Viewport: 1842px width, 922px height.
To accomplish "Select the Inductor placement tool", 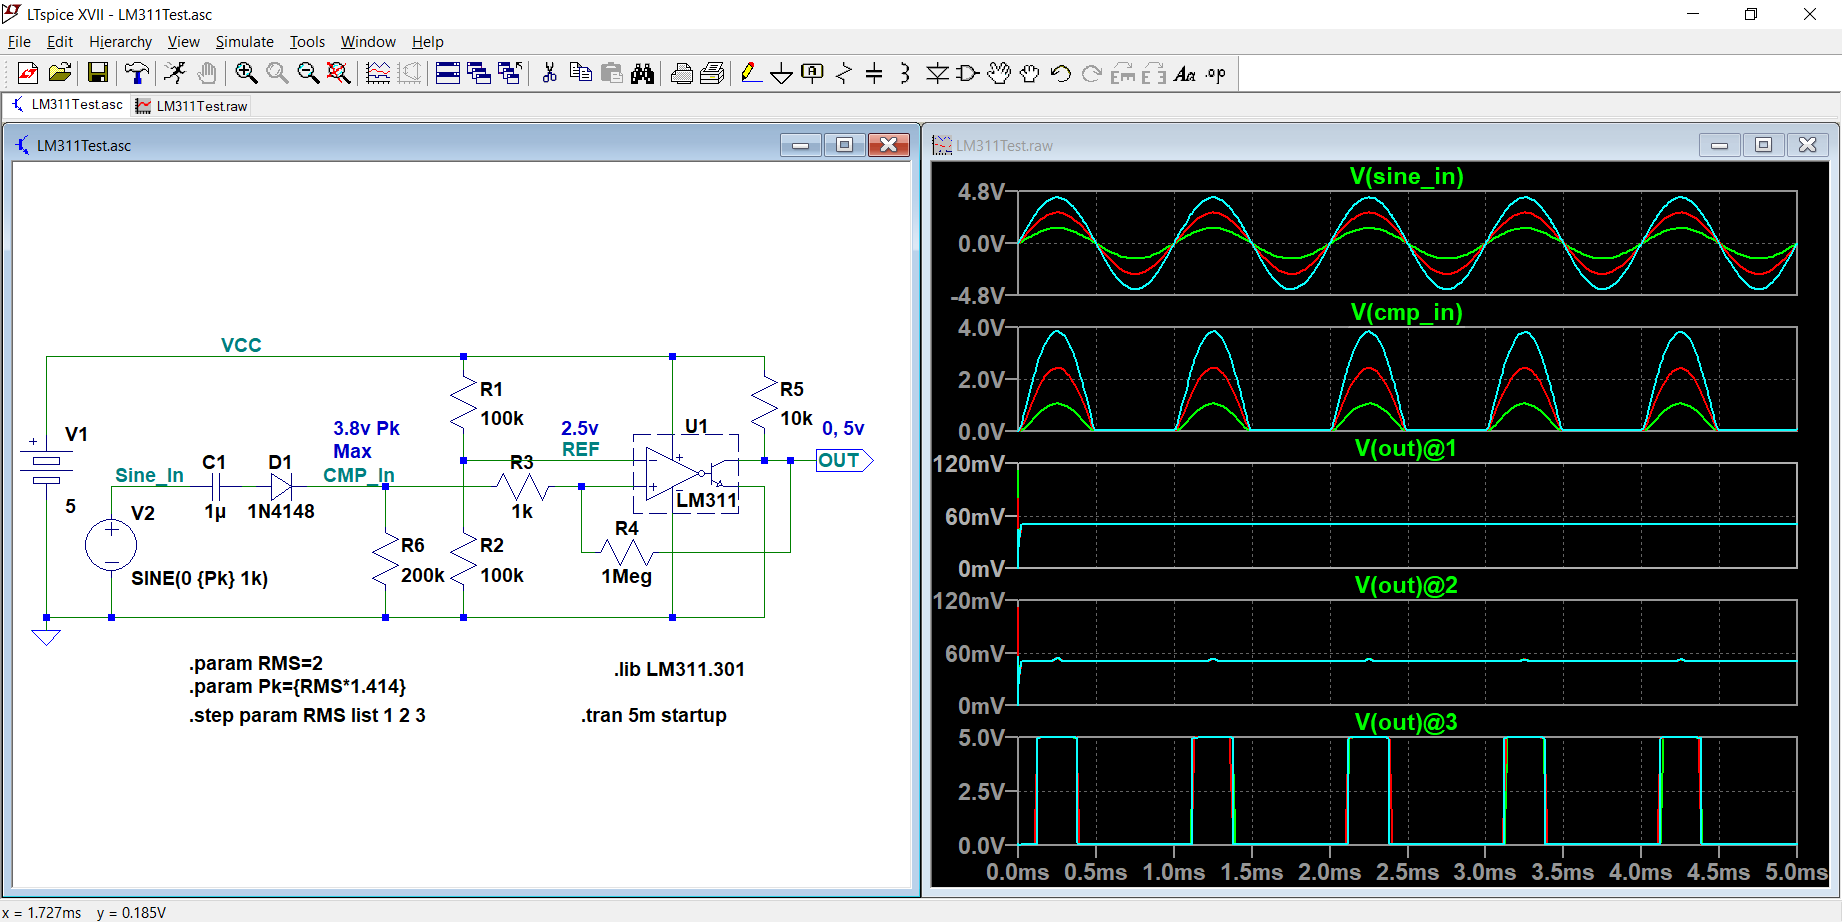I will pos(905,73).
